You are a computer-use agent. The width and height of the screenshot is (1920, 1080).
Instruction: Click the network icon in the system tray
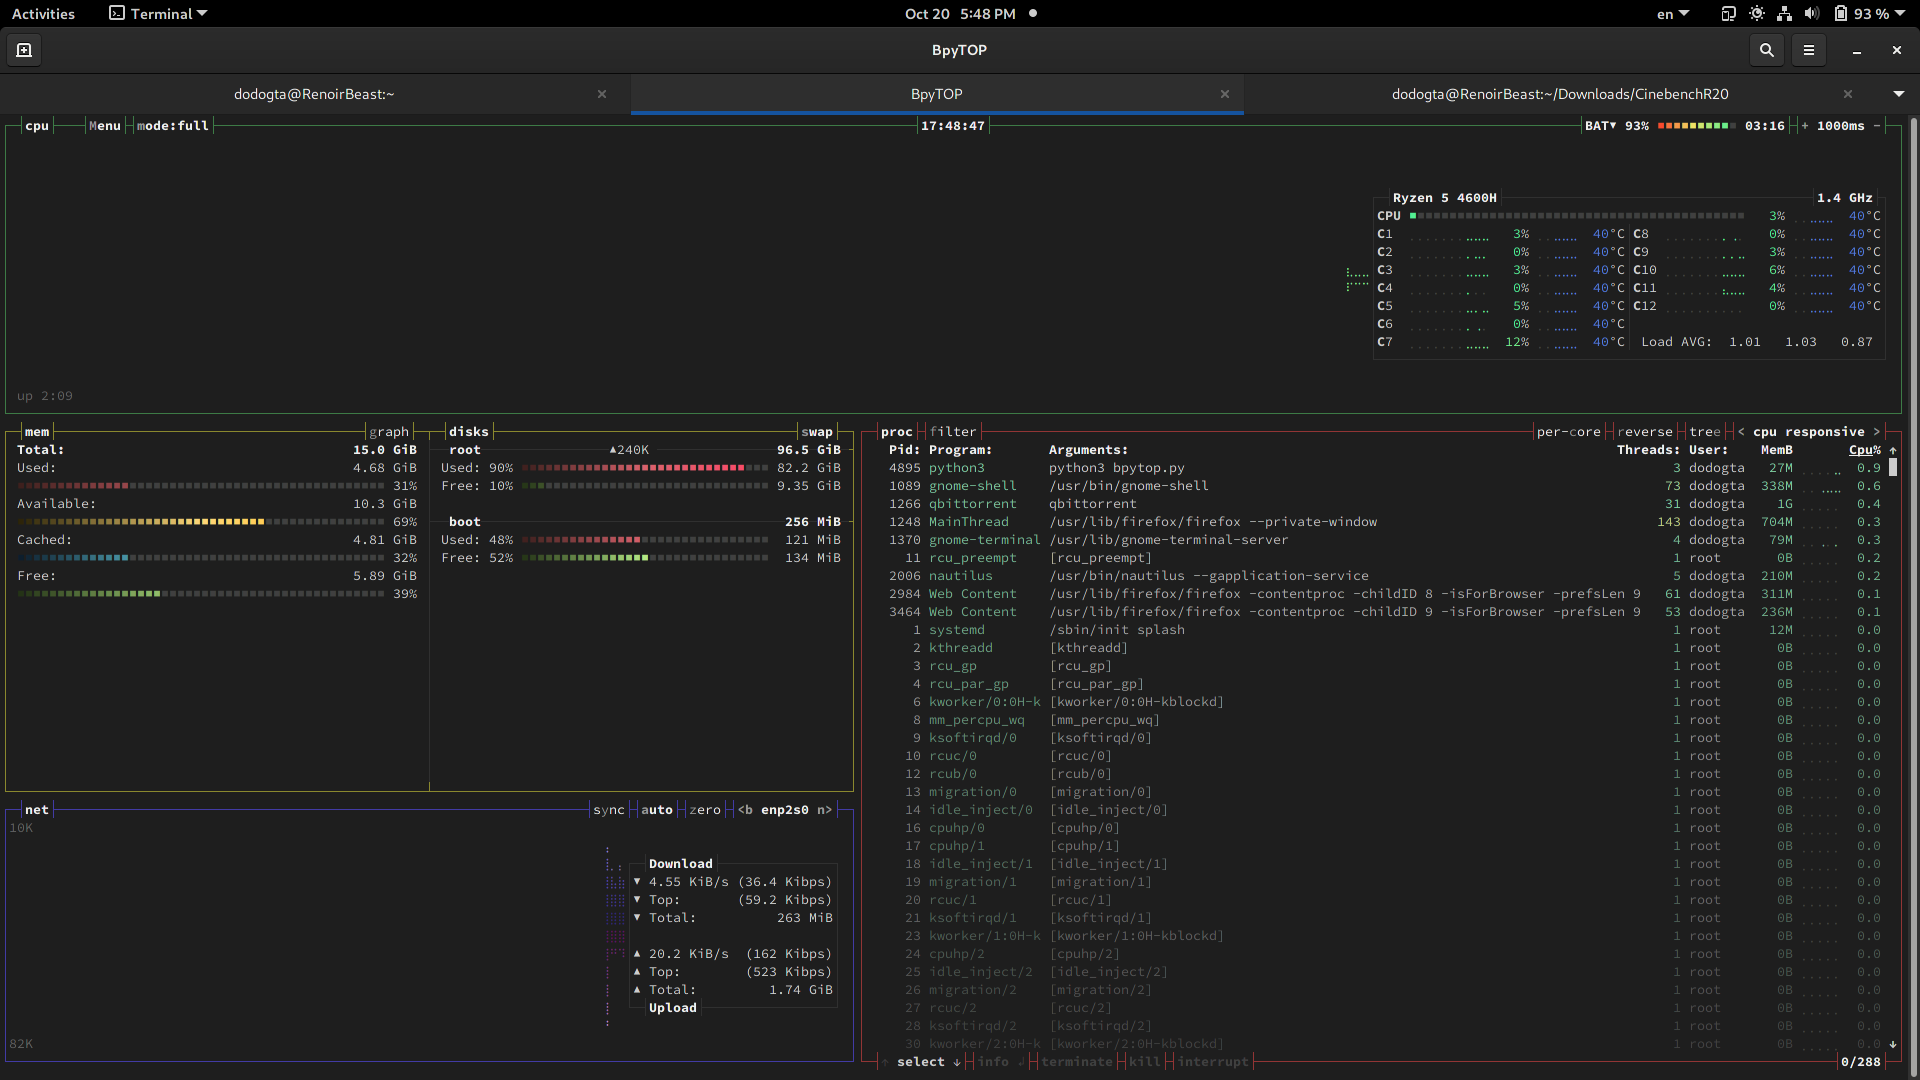click(x=1784, y=13)
